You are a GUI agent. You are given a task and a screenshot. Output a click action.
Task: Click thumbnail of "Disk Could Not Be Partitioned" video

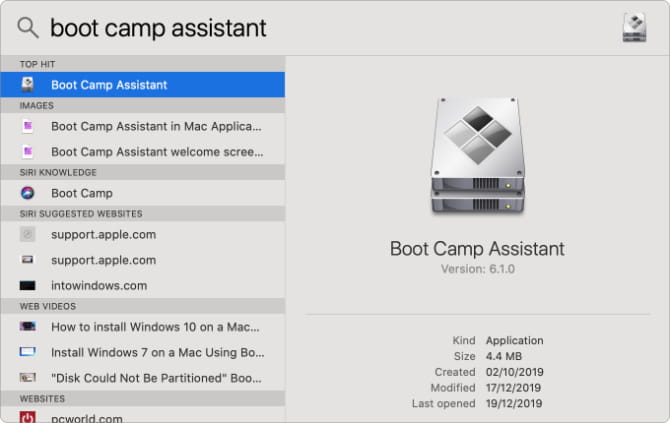click(x=28, y=377)
